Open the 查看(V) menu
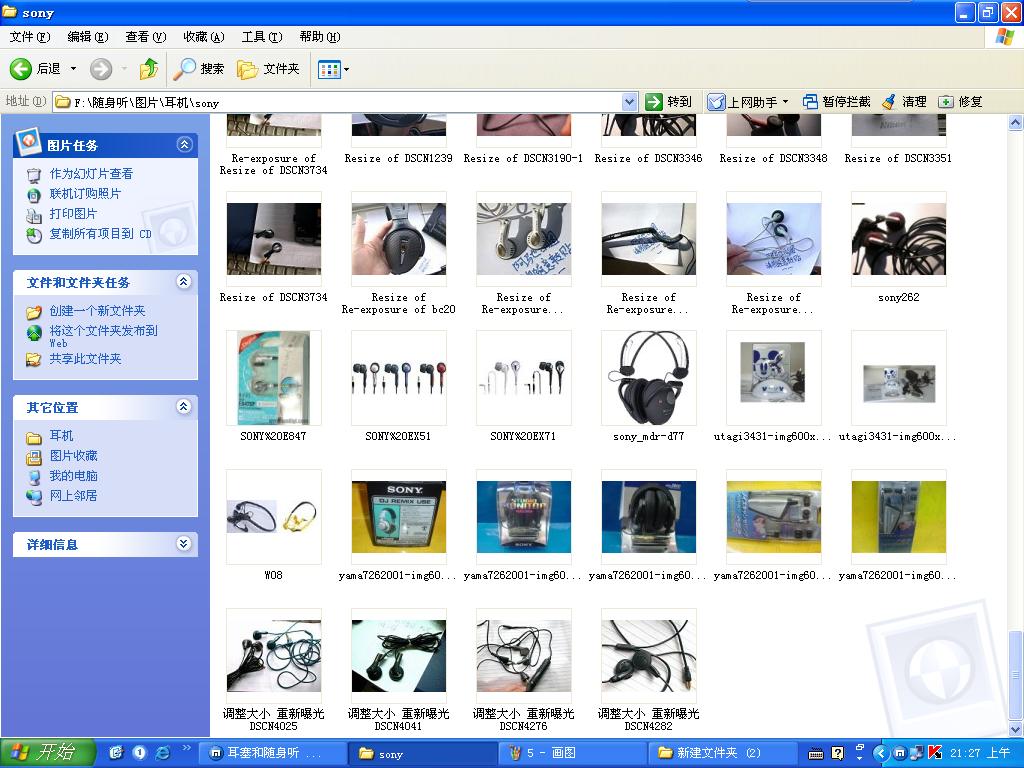 146,37
